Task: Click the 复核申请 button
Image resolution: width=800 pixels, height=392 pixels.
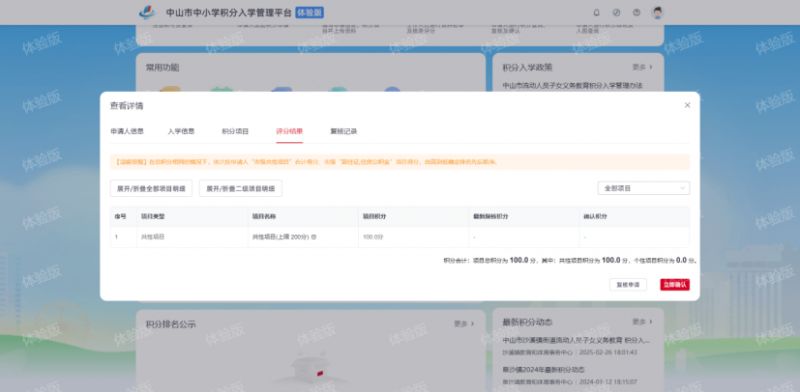Action: (628, 285)
